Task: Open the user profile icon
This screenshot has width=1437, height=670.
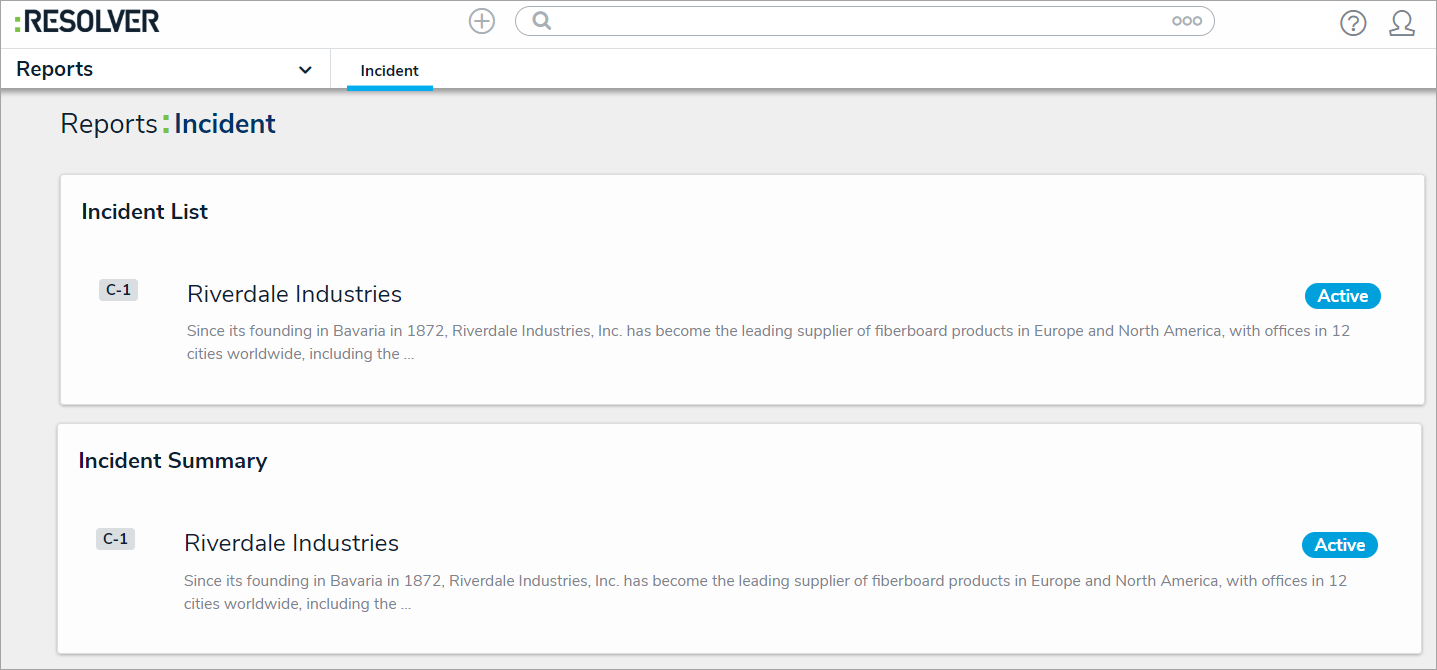Action: [x=1402, y=23]
